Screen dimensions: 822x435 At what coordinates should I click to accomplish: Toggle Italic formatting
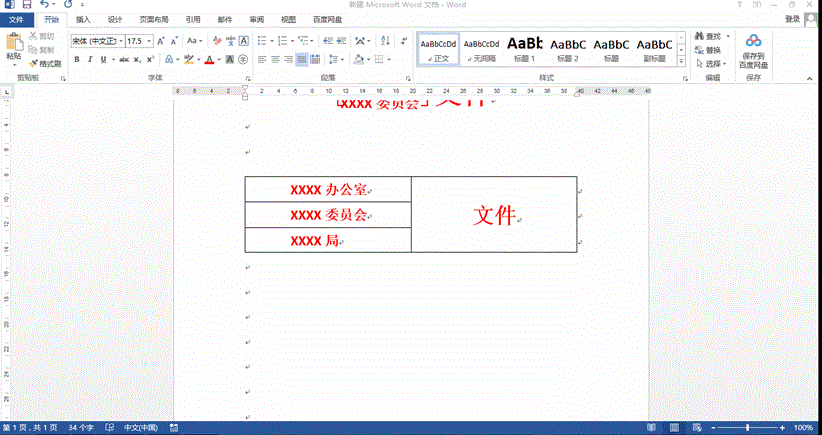tap(90, 60)
